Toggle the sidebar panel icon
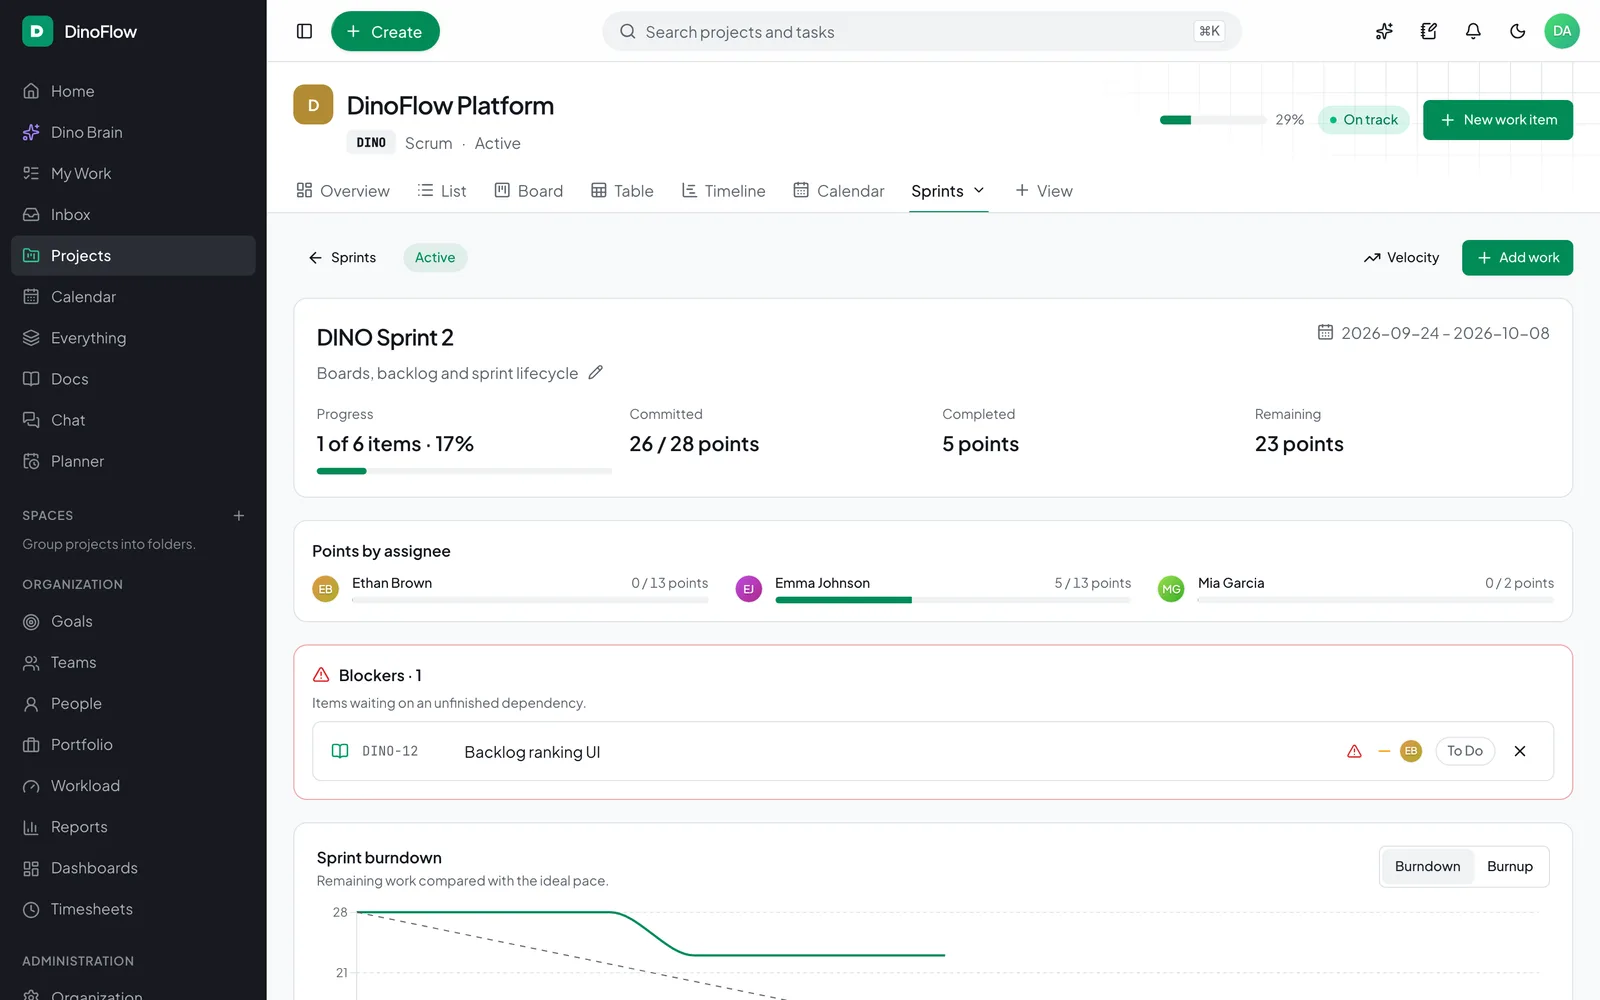This screenshot has width=1600, height=1000. coord(305,31)
